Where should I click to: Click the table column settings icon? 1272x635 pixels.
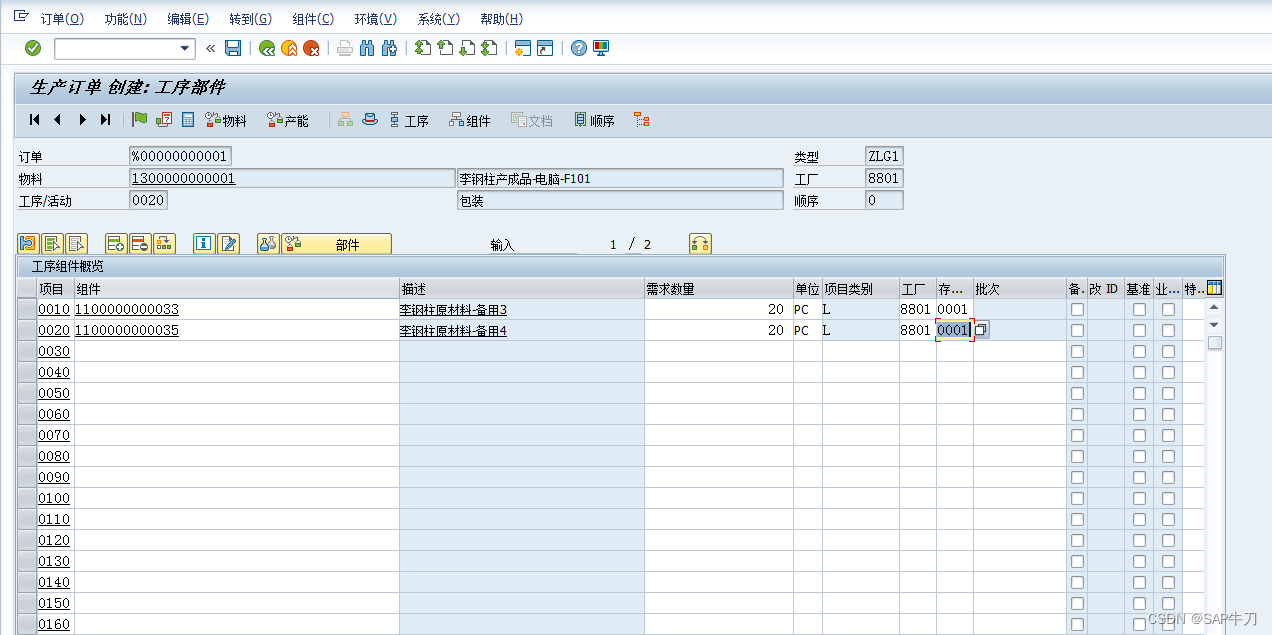[x=1215, y=288]
